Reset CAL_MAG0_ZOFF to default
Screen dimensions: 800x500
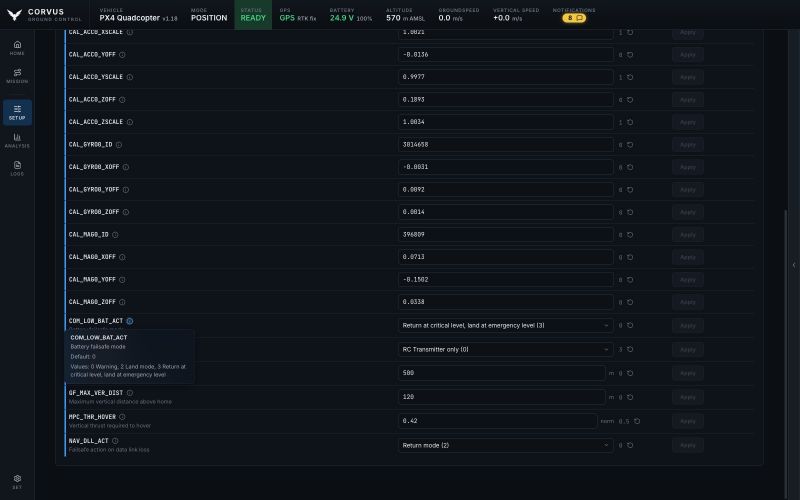click(x=630, y=302)
